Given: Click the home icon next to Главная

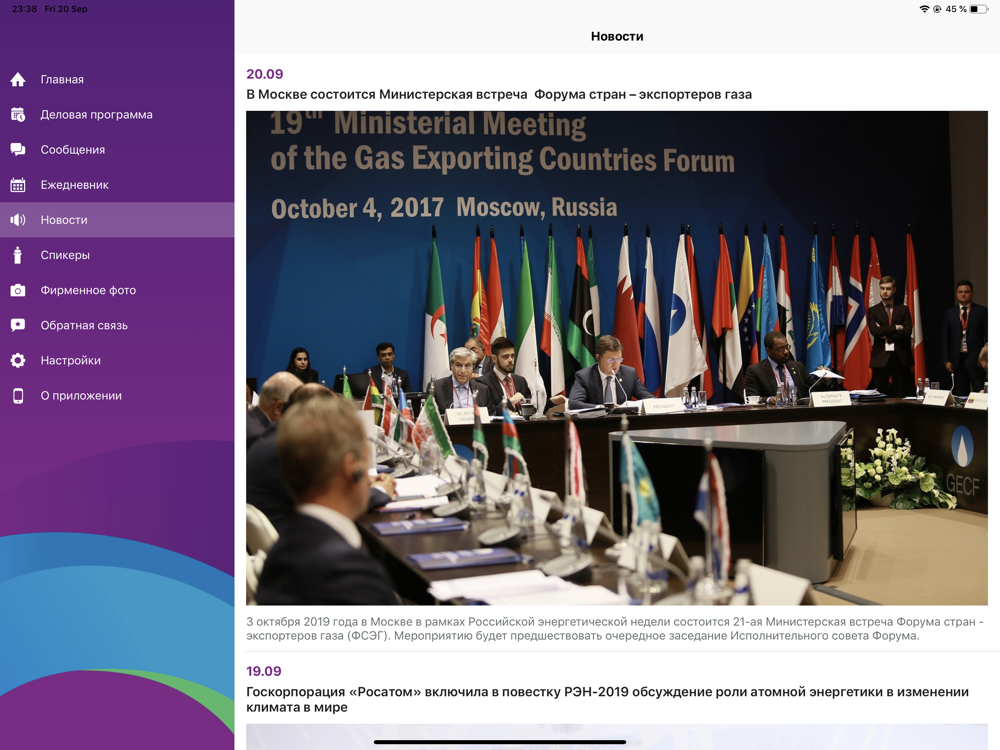Looking at the screenshot, I should tap(18, 80).
